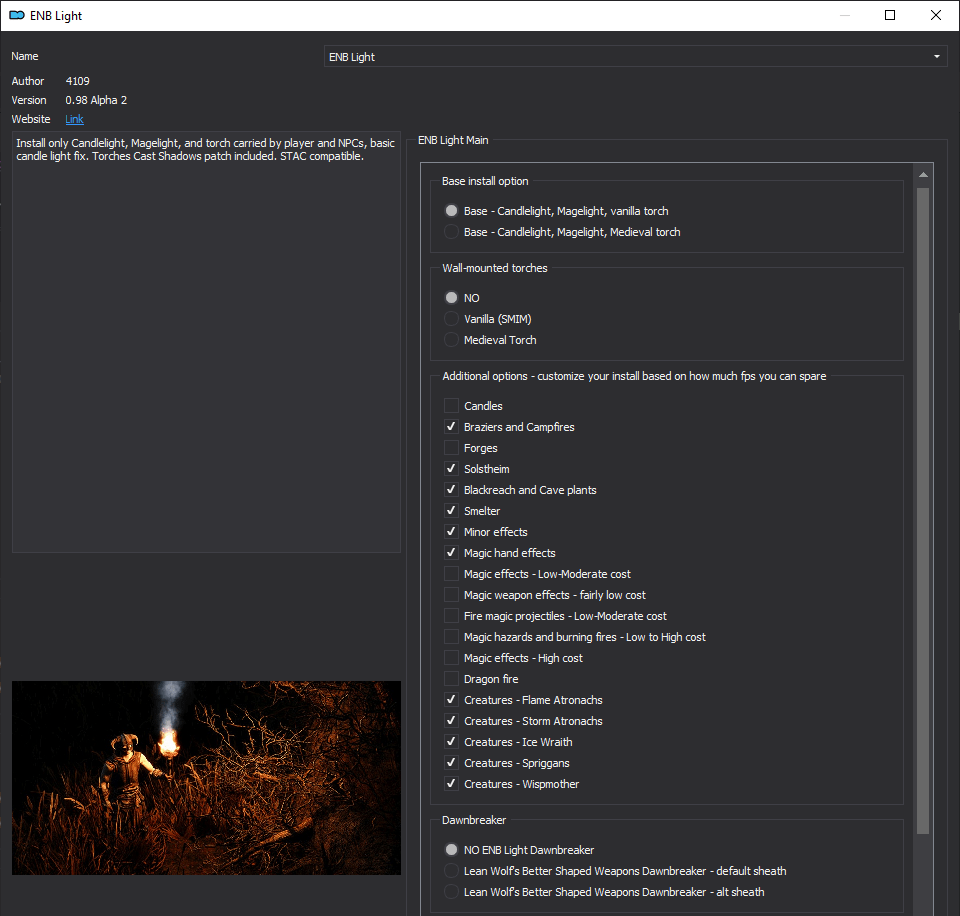This screenshot has width=960, height=916.
Task: Uncheck Creatures - Storm Atronachs
Action: [x=451, y=720]
